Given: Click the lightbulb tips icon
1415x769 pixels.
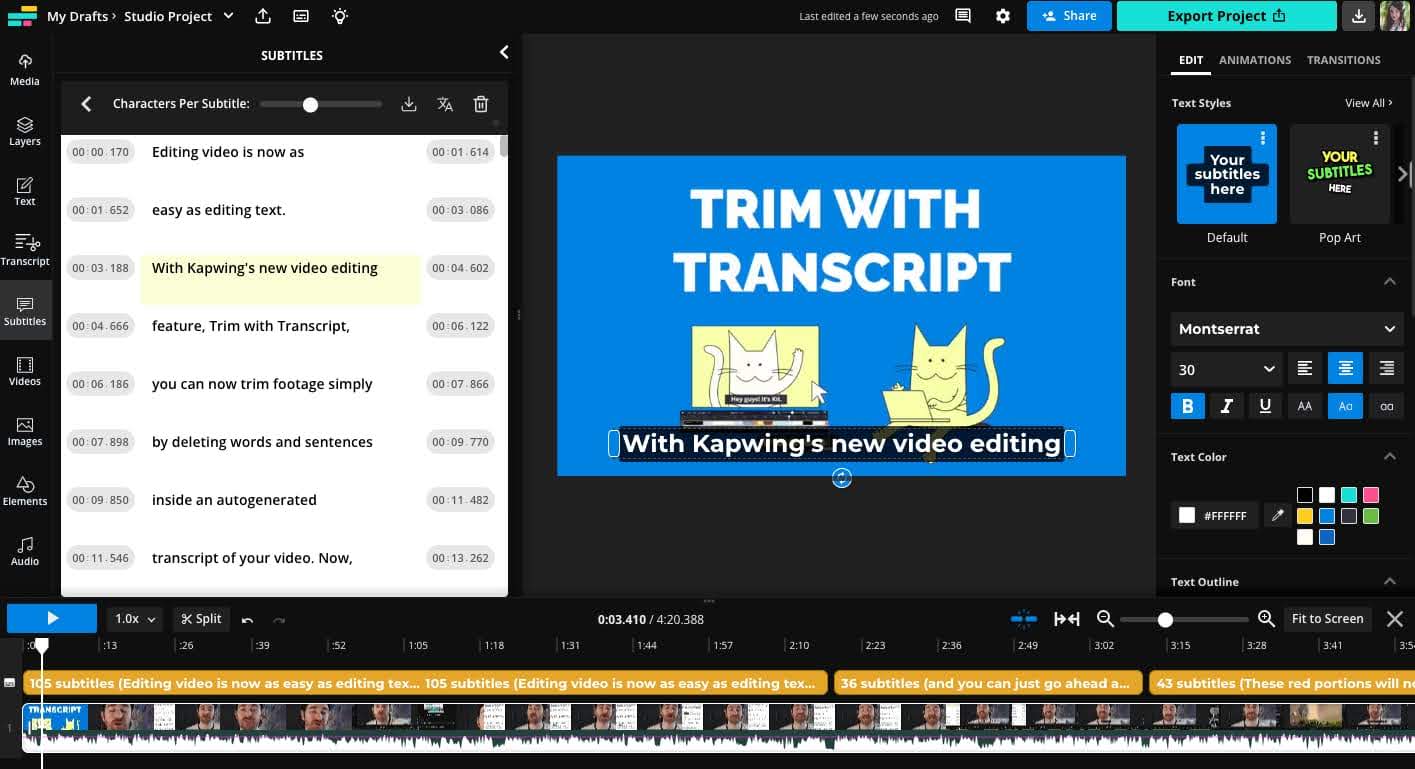Looking at the screenshot, I should tap(340, 16).
